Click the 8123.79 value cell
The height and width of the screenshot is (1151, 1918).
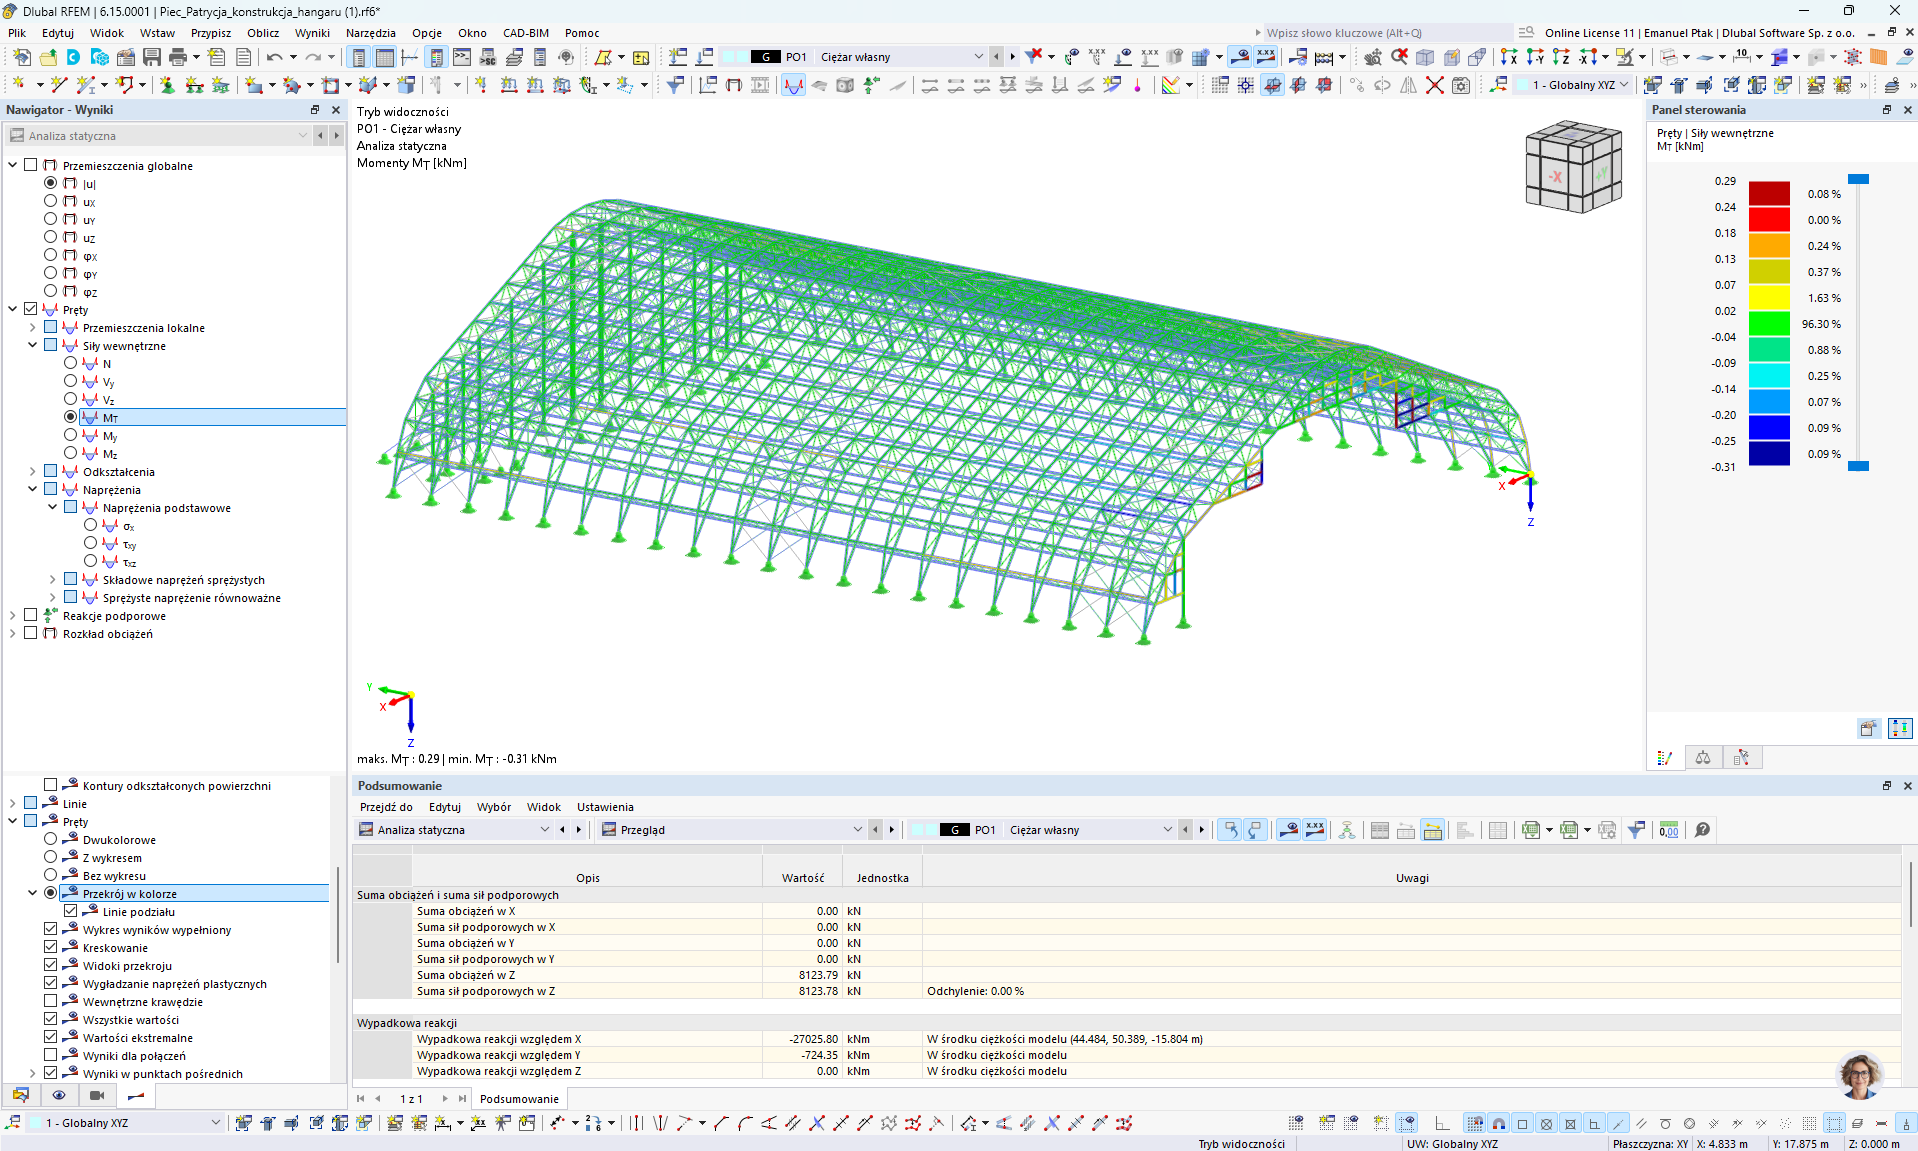click(802, 975)
